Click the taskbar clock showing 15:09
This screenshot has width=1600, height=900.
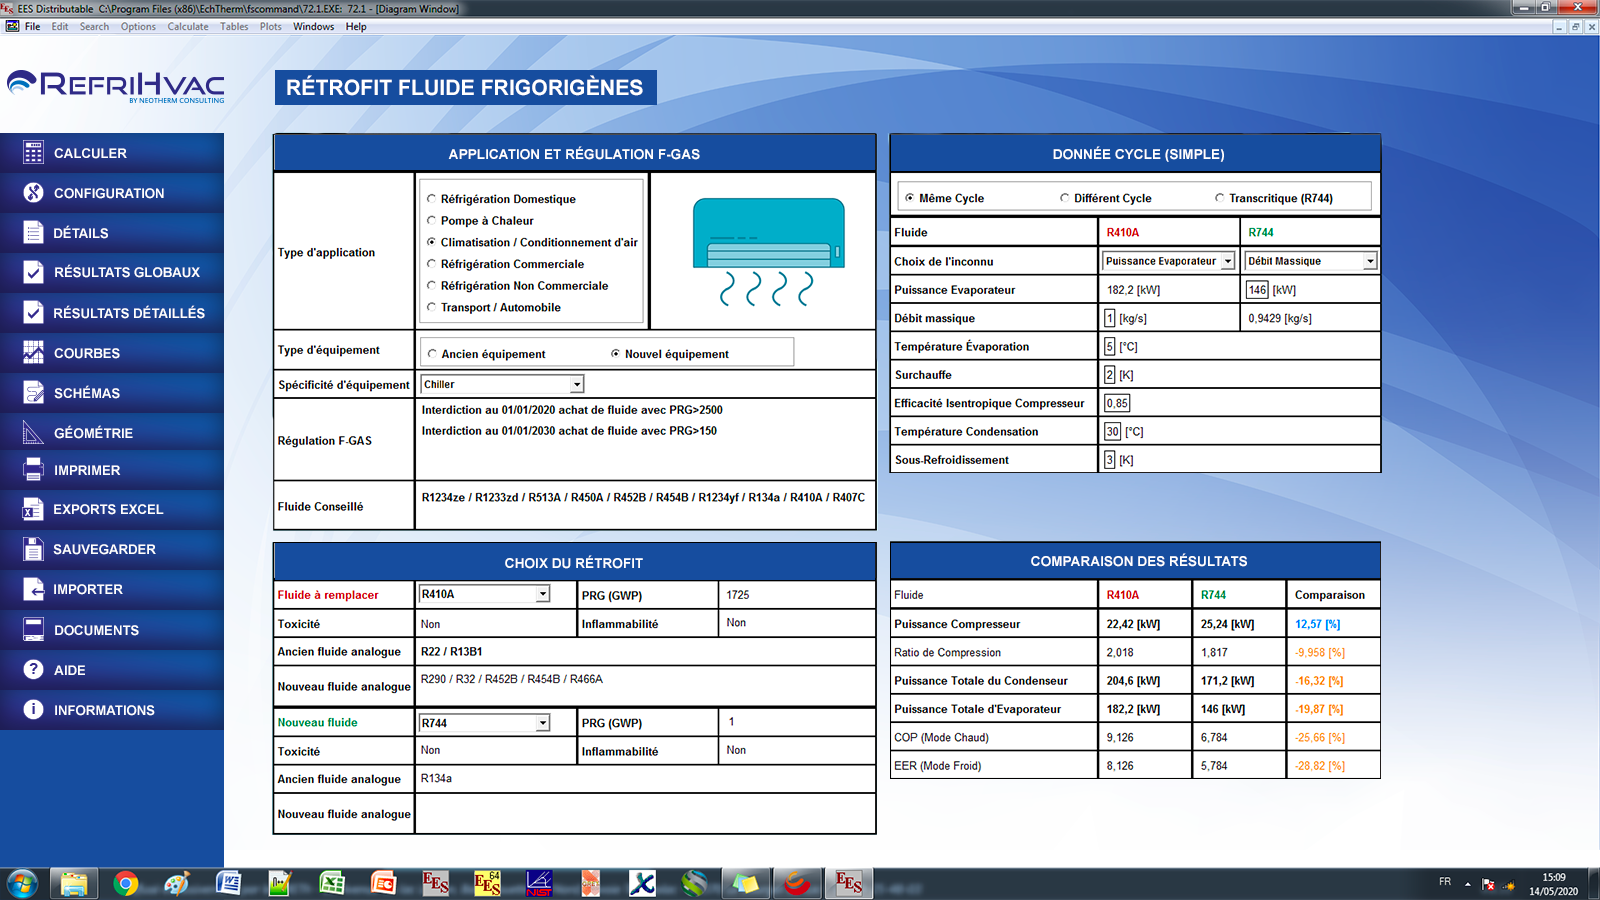(1554, 877)
